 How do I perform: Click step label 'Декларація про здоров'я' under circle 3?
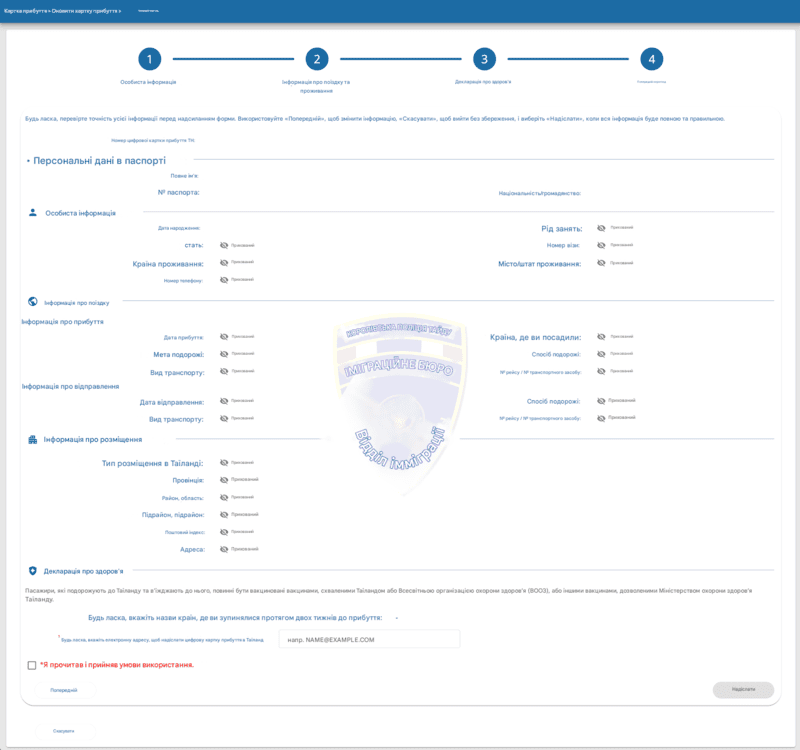483,82
